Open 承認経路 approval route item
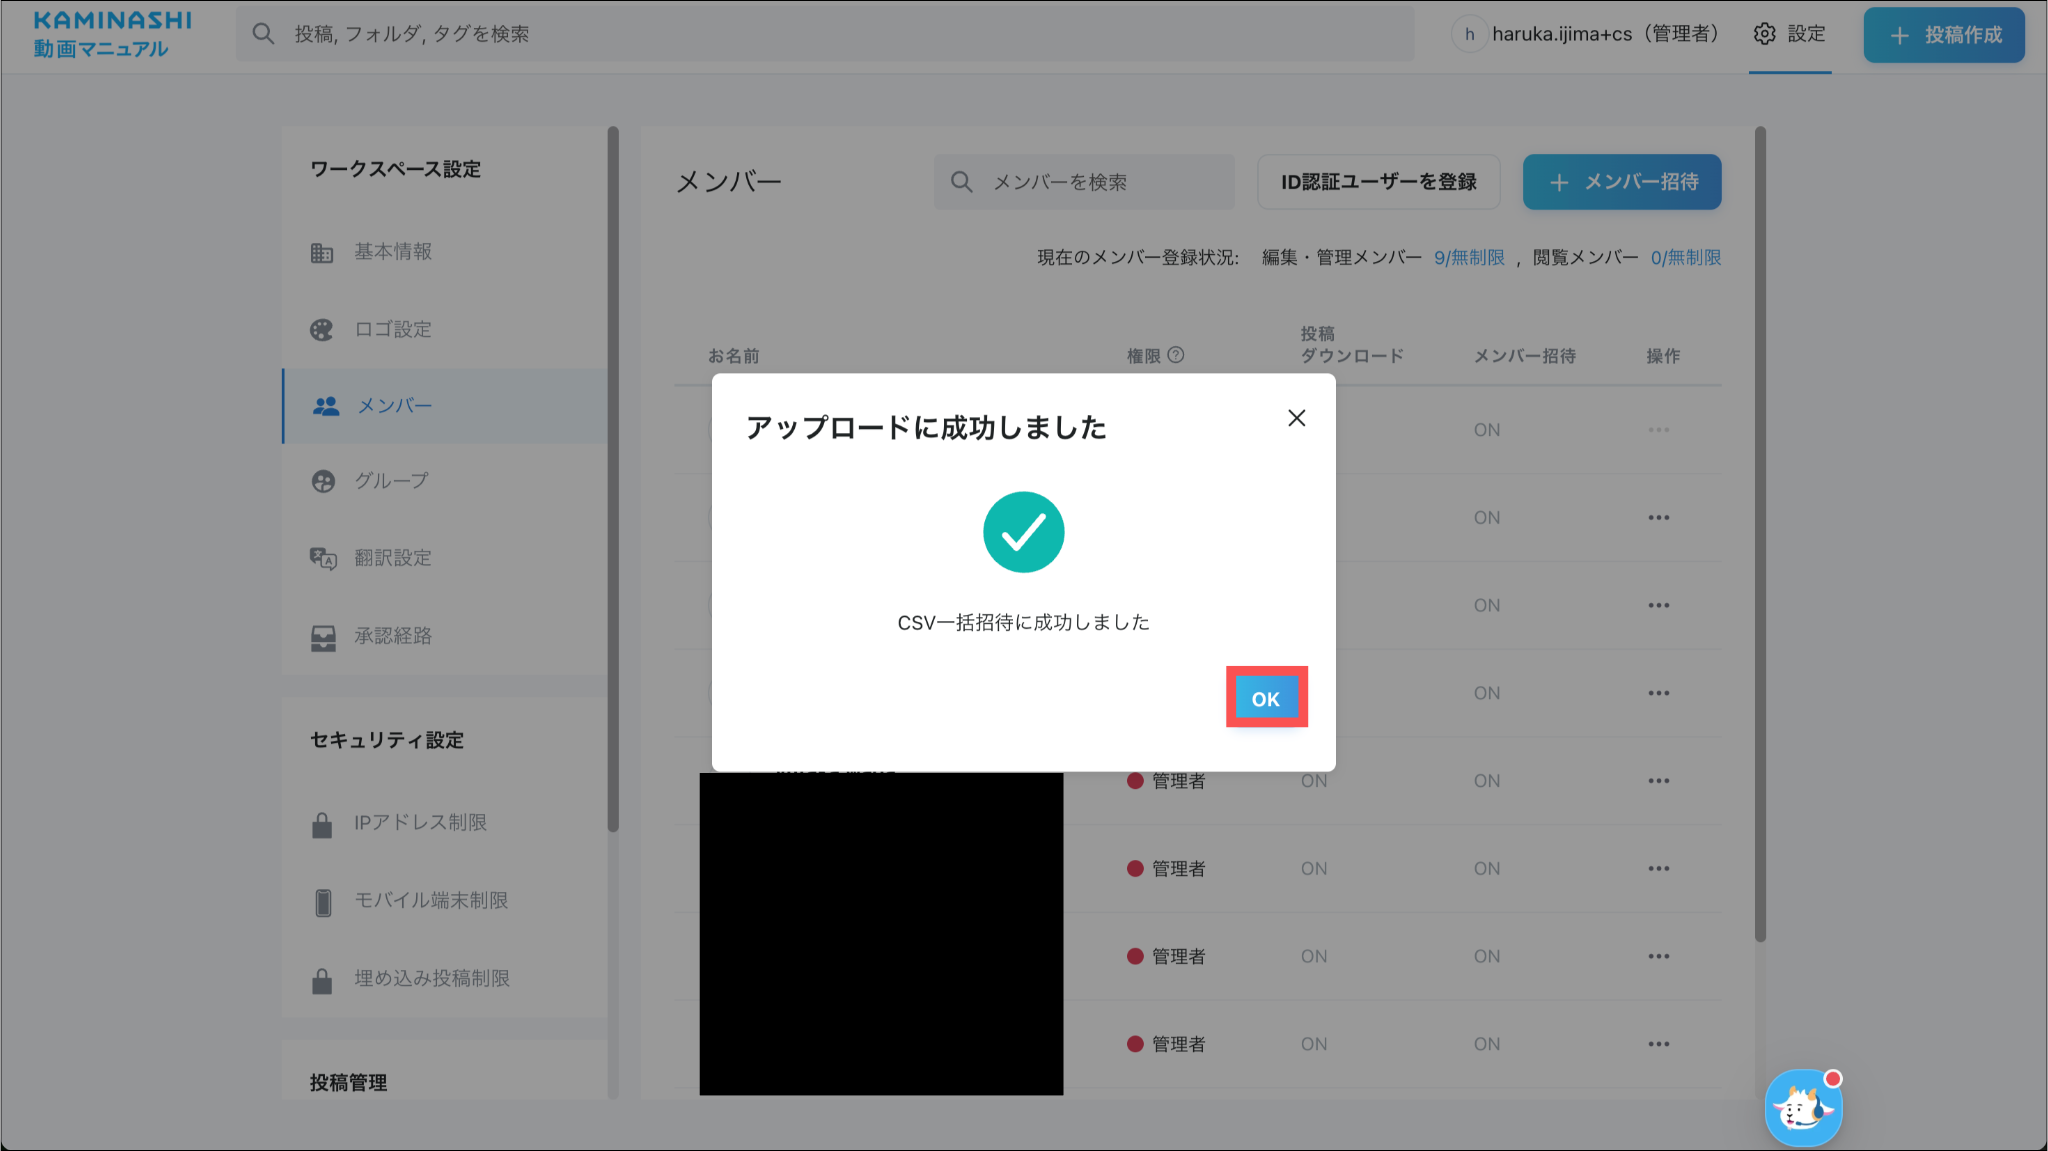 [x=392, y=636]
